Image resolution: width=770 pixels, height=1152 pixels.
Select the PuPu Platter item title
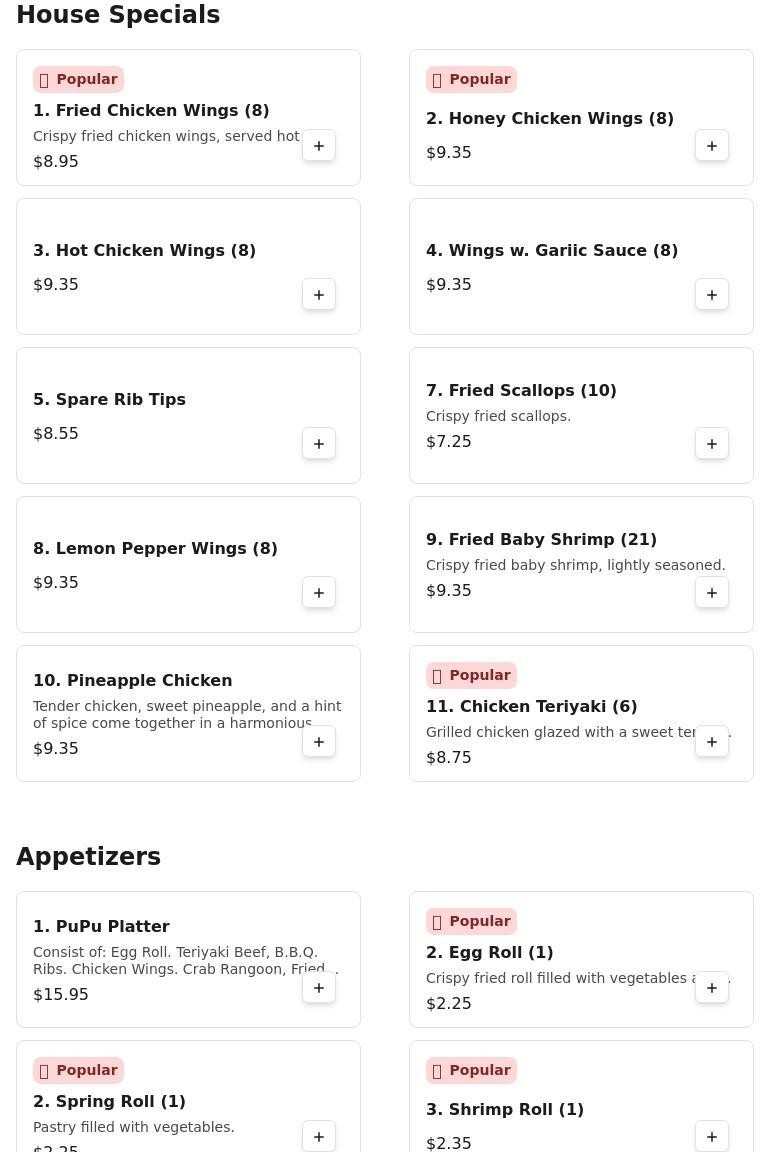coord(101,926)
